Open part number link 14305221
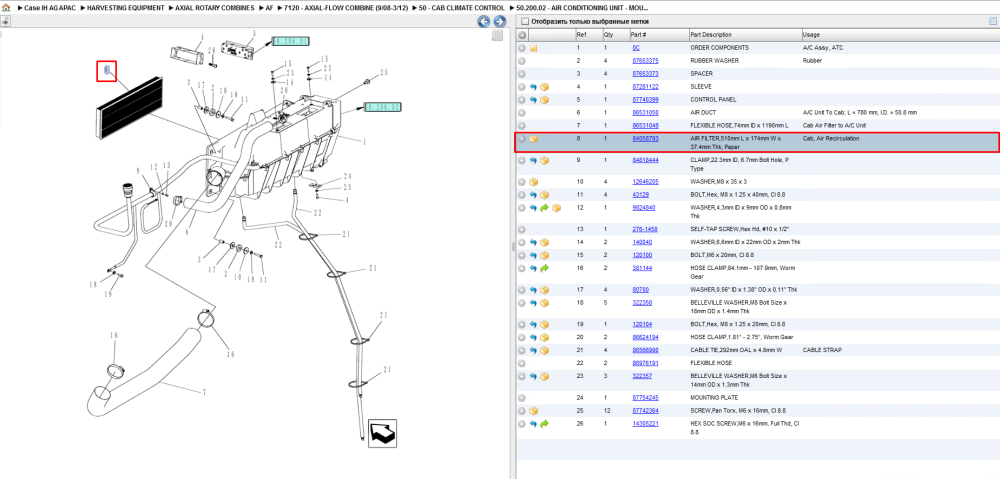1000x479 pixels. tap(645, 424)
